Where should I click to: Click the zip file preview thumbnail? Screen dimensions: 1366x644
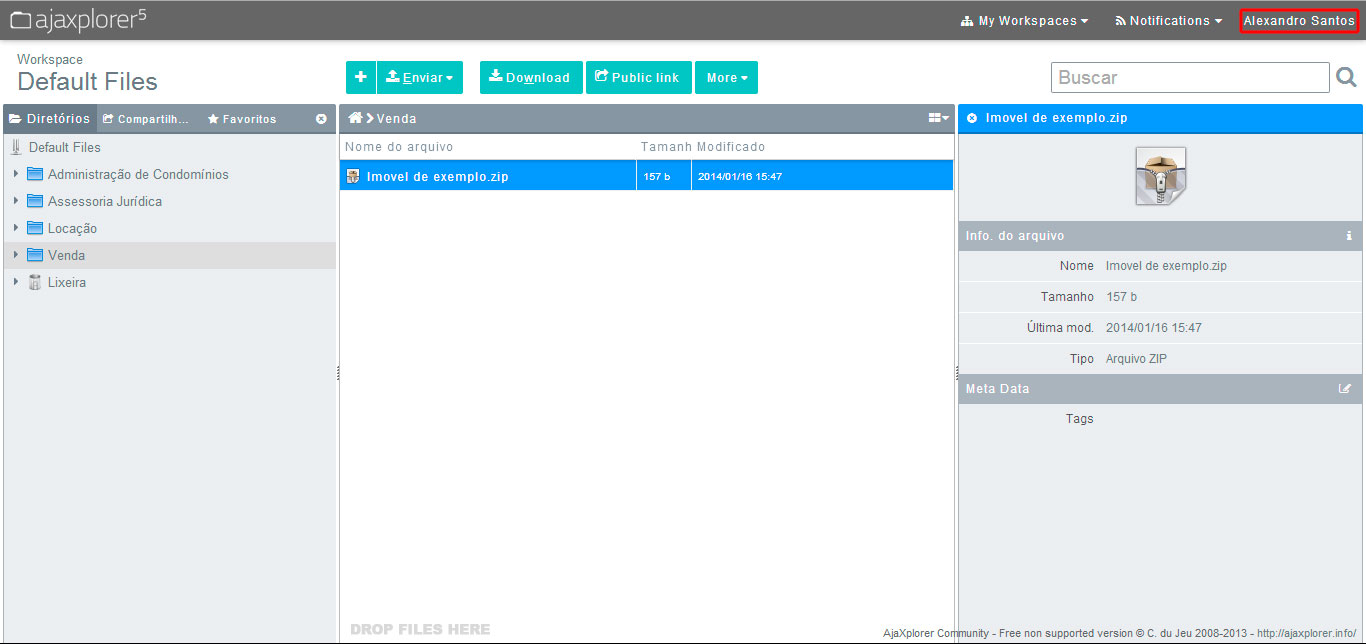pos(1160,176)
